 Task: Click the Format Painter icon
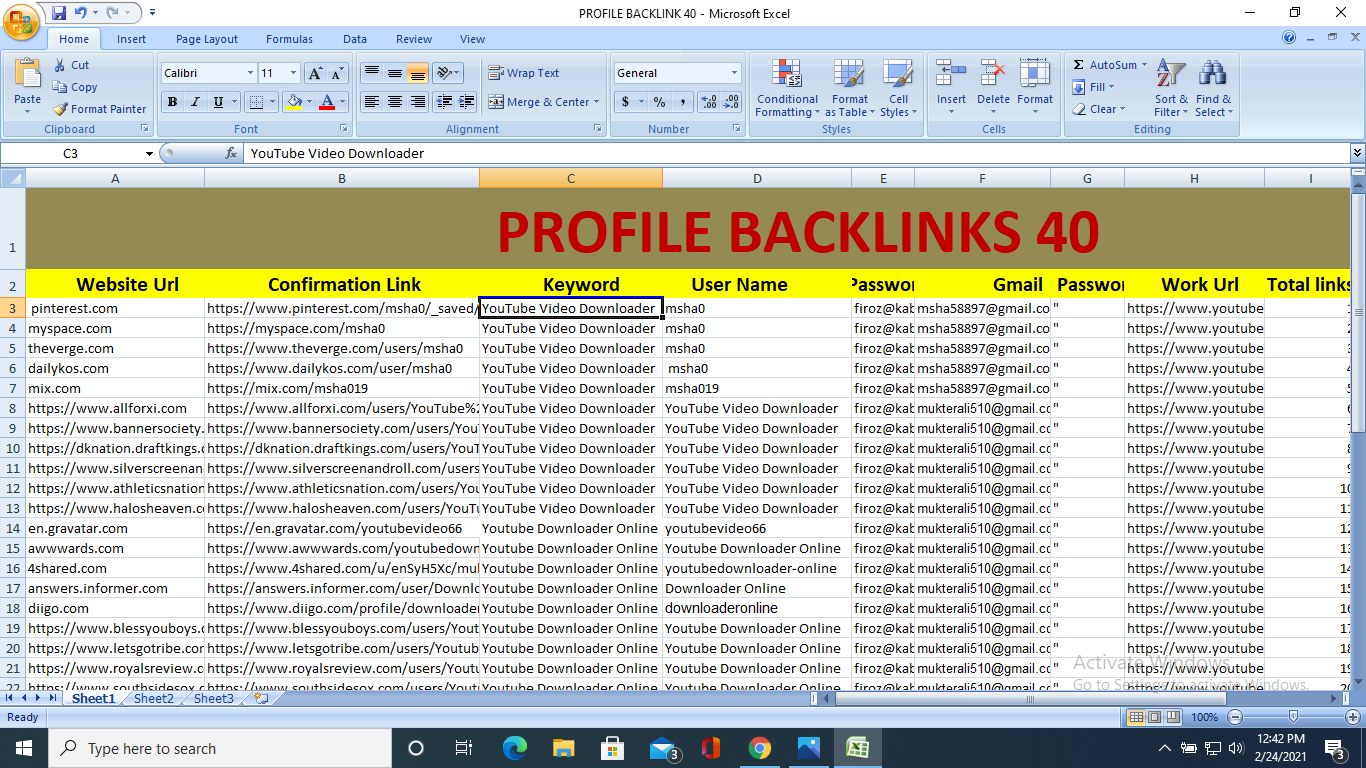[61, 109]
